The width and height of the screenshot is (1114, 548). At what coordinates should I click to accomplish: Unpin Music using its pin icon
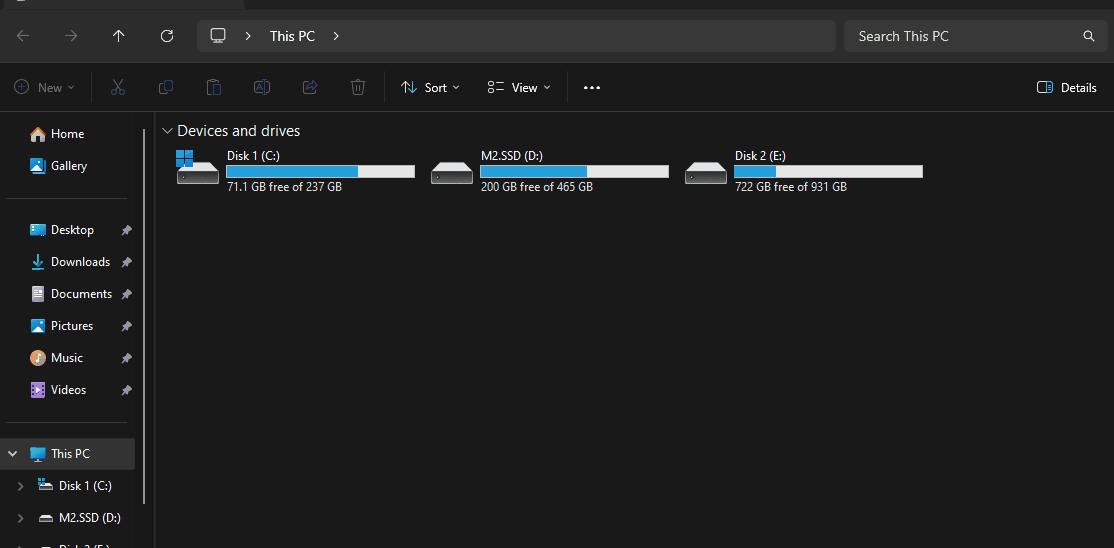click(126, 358)
